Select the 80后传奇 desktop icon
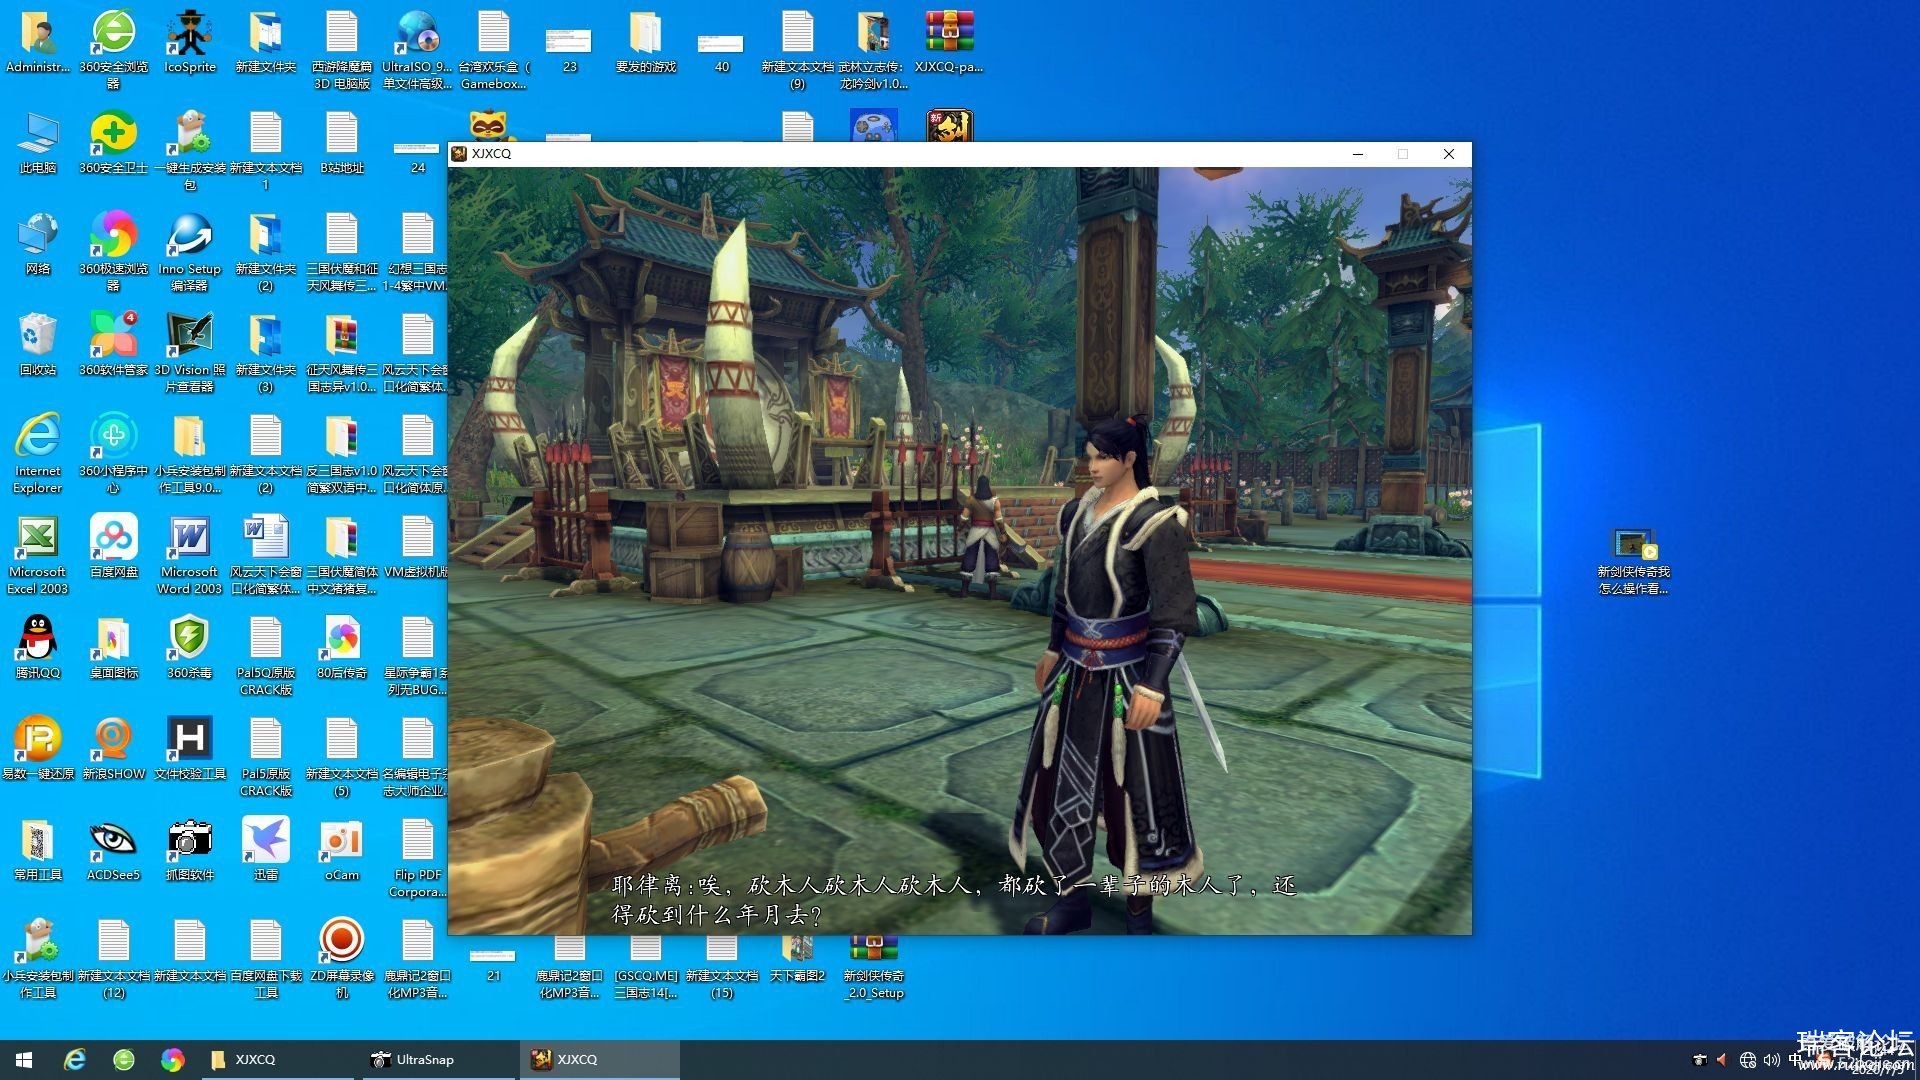 [342, 648]
